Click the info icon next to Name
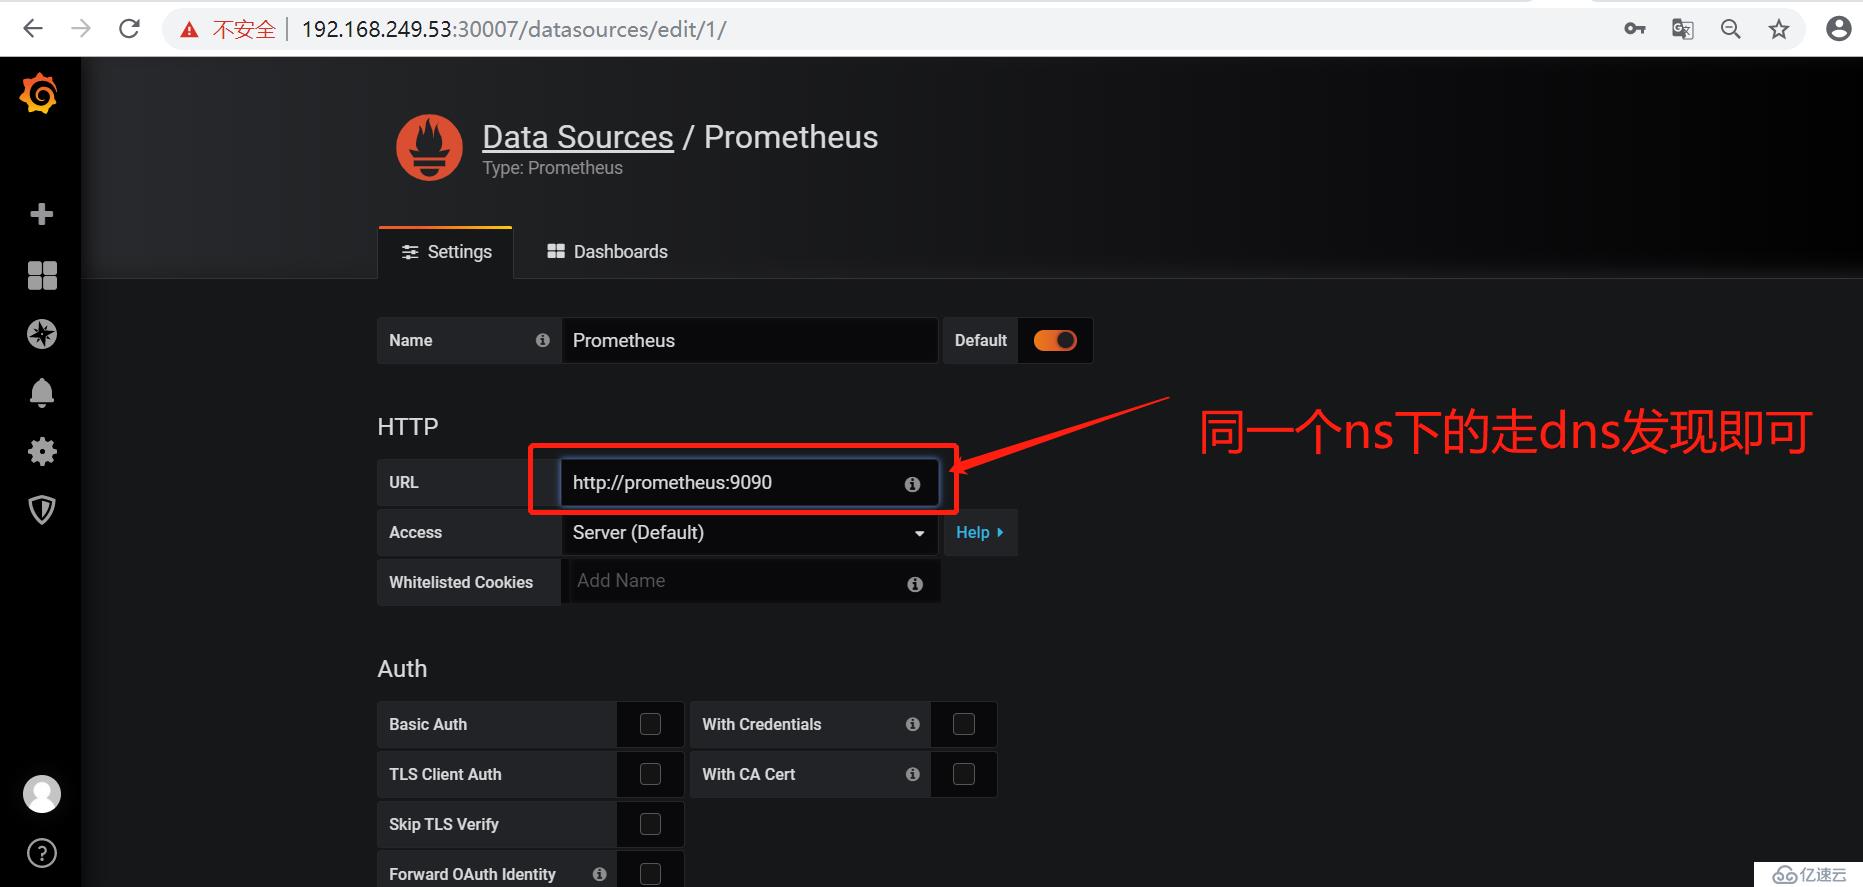Screen dimensions: 1863x887 point(543,340)
